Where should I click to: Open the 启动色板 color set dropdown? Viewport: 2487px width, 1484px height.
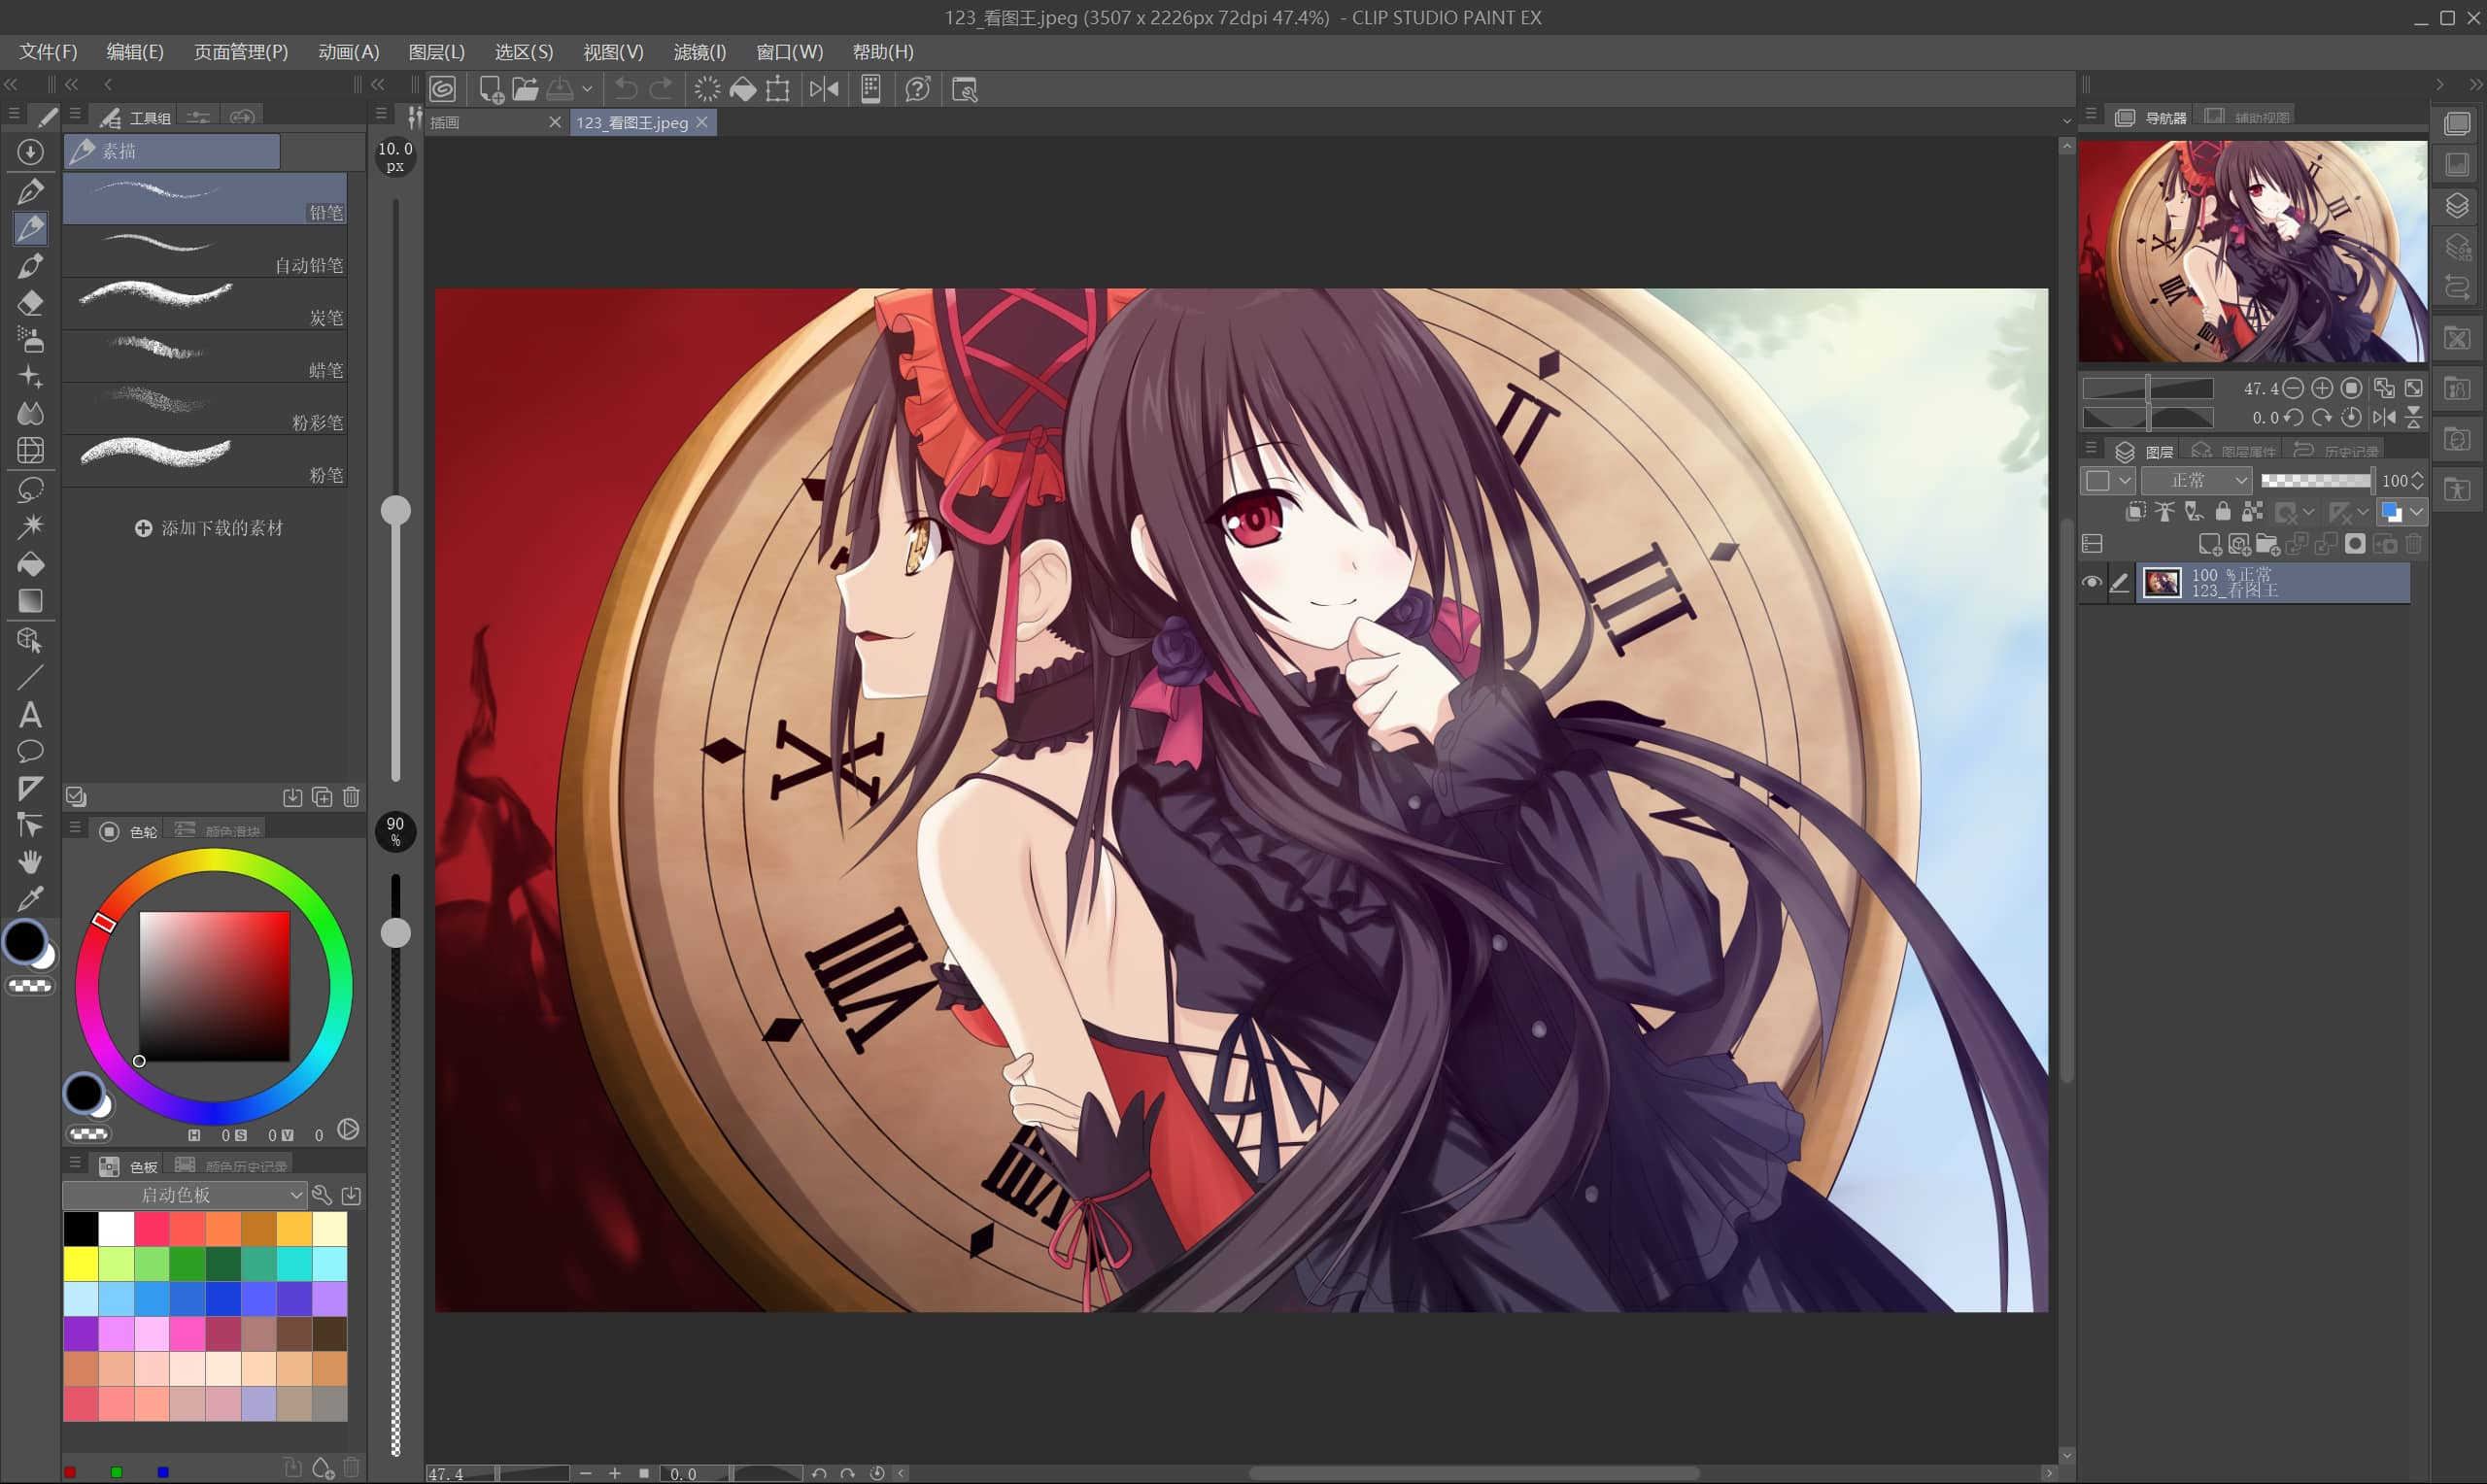click(184, 1195)
